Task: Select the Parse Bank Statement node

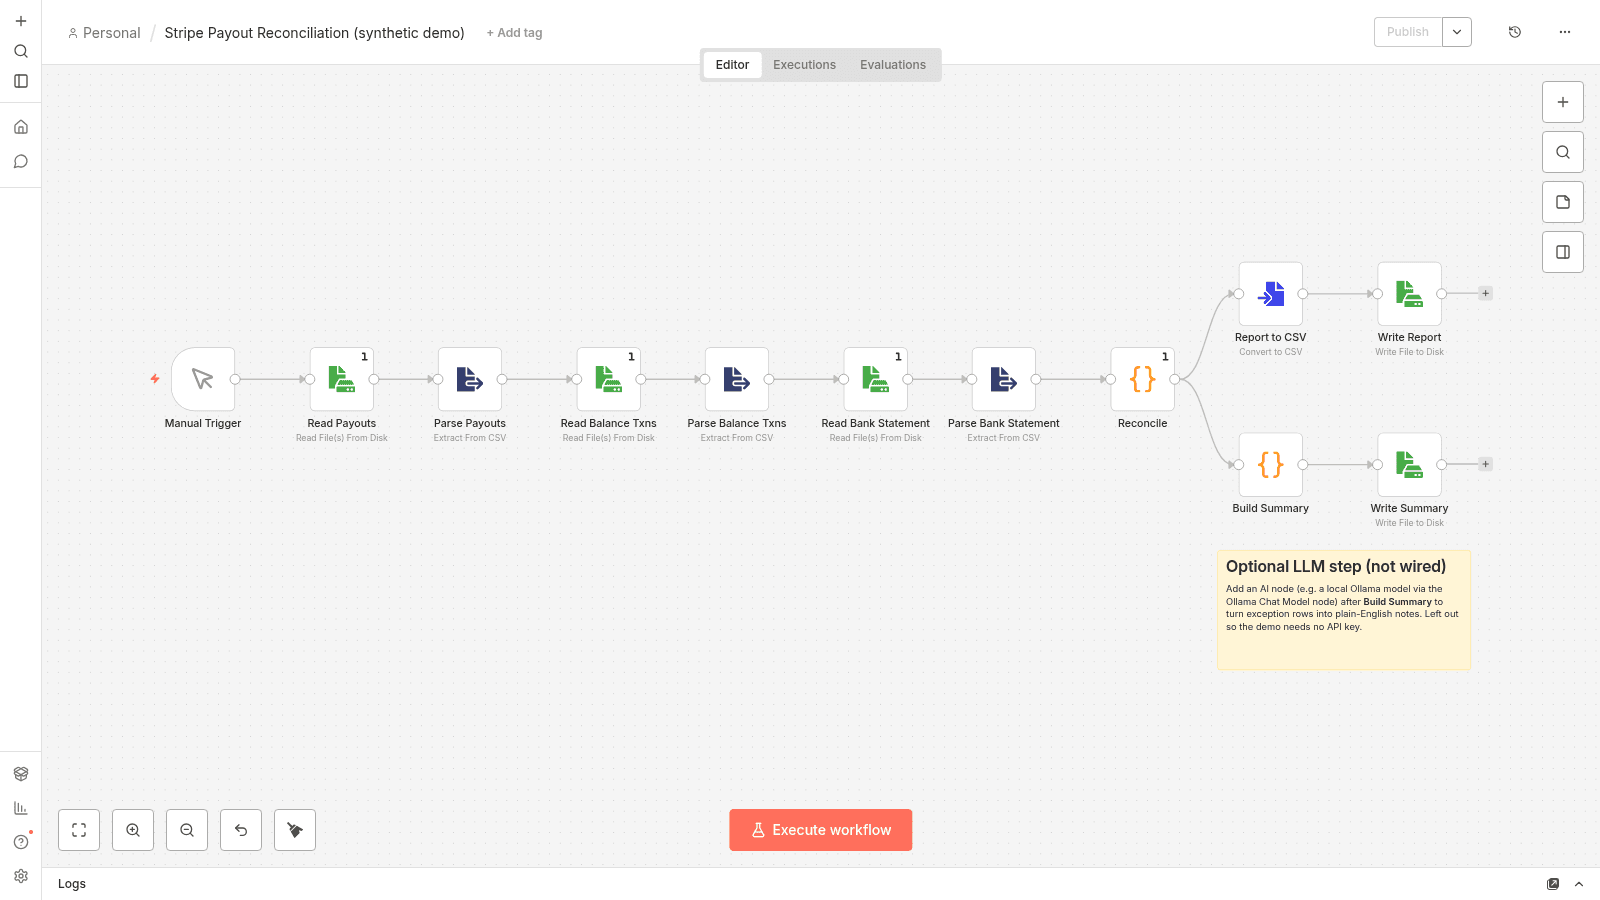Action: [1004, 379]
